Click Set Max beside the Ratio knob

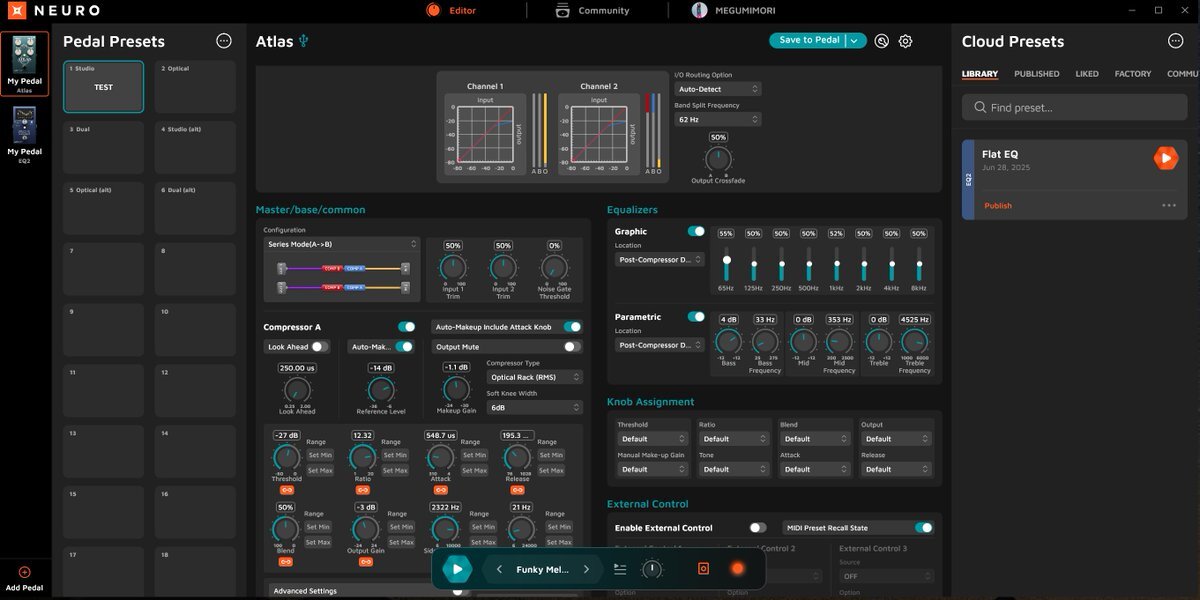click(x=395, y=470)
